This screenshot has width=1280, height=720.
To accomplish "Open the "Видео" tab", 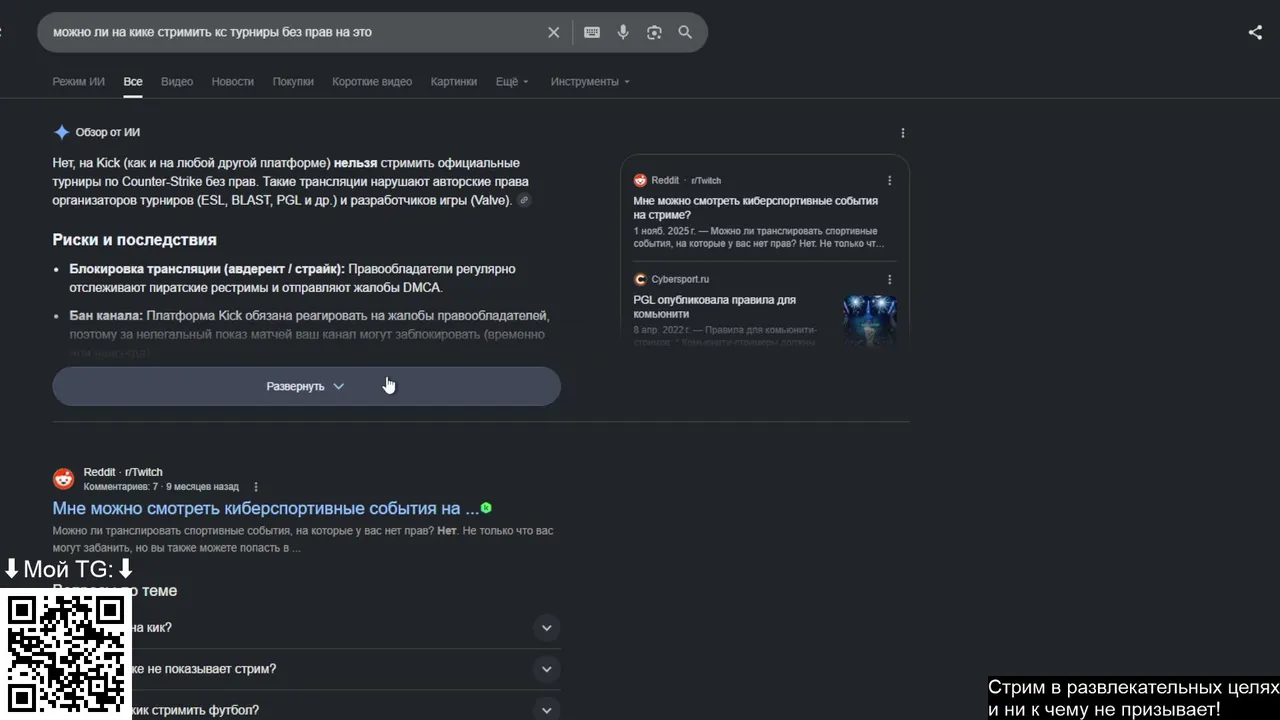I will click(177, 82).
